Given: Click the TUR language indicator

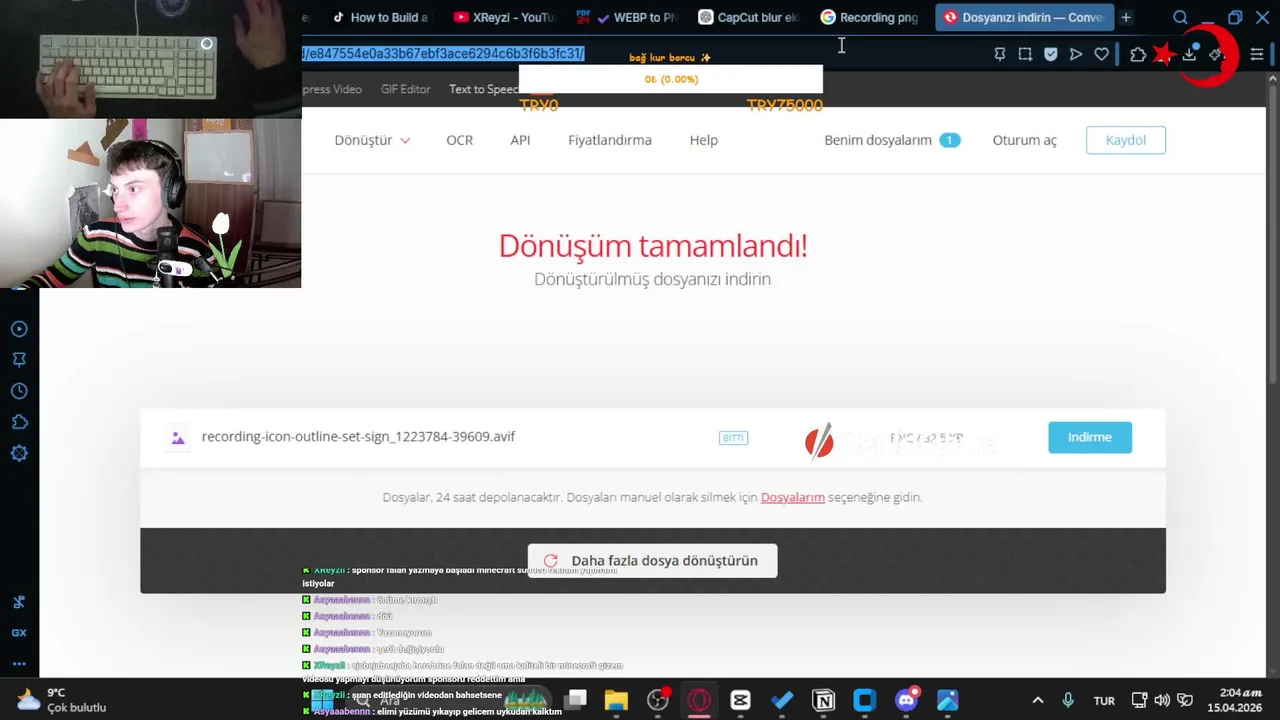Looking at the screenshot, I should click(x=1104, y=701).
